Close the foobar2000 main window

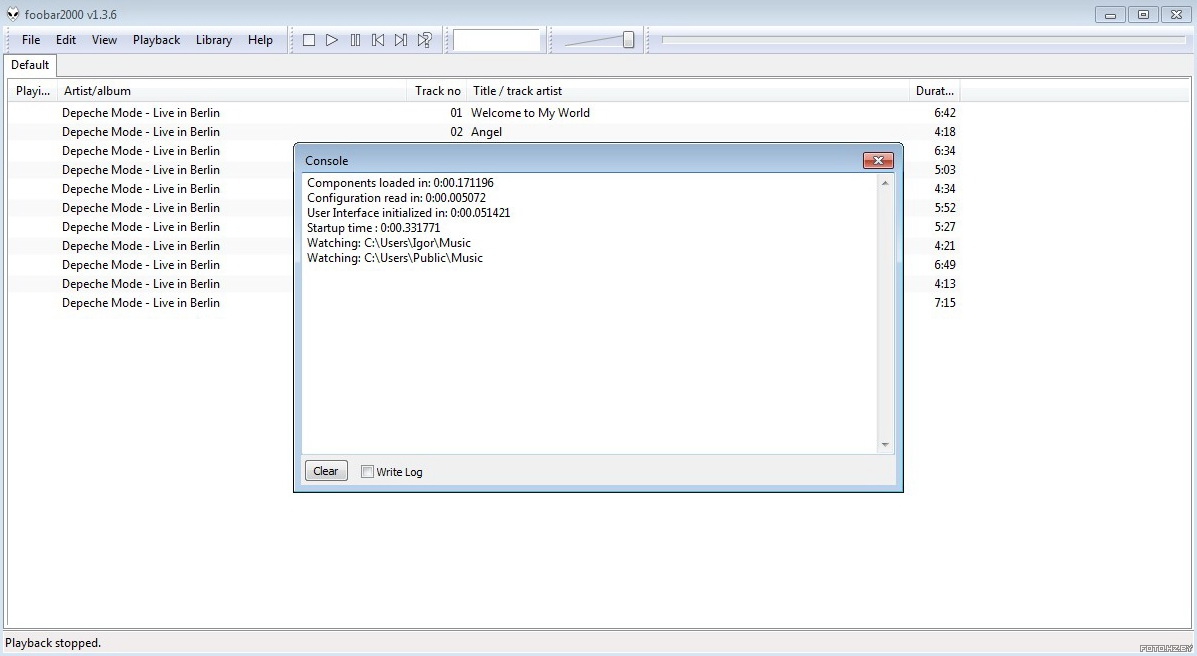1176,15
